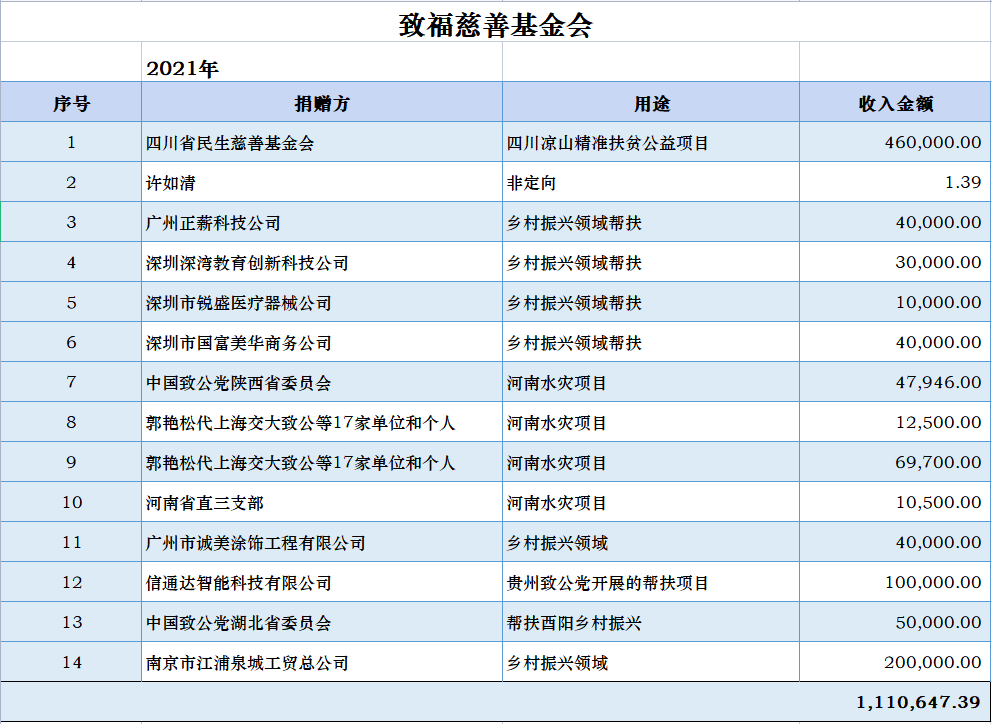
Task: Select amount cell 1.39
Action: [x=895, y=182]
